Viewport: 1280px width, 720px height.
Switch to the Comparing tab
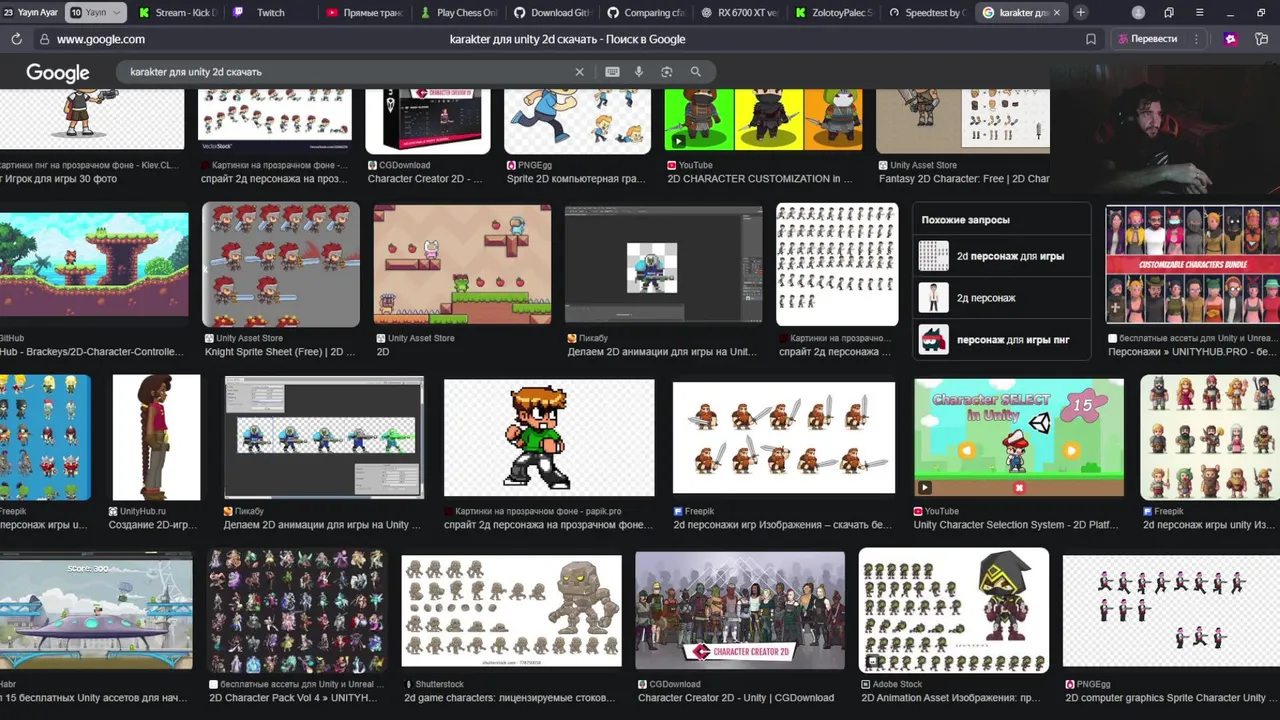[x=645, y=12]
